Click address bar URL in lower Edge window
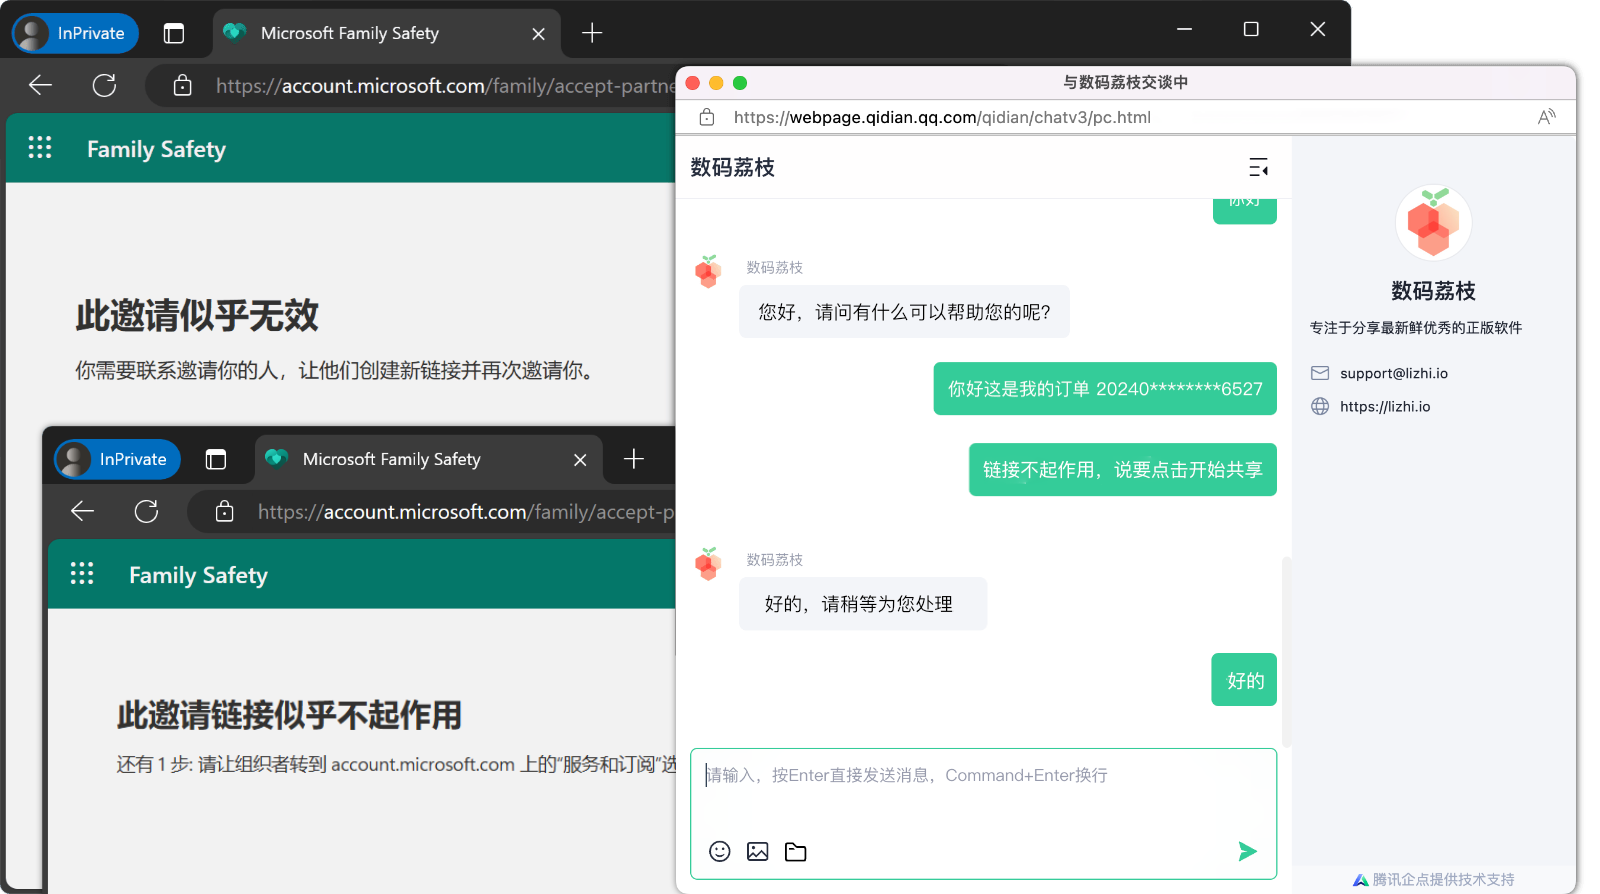The image size is (1600, 894). coord(466,512)
